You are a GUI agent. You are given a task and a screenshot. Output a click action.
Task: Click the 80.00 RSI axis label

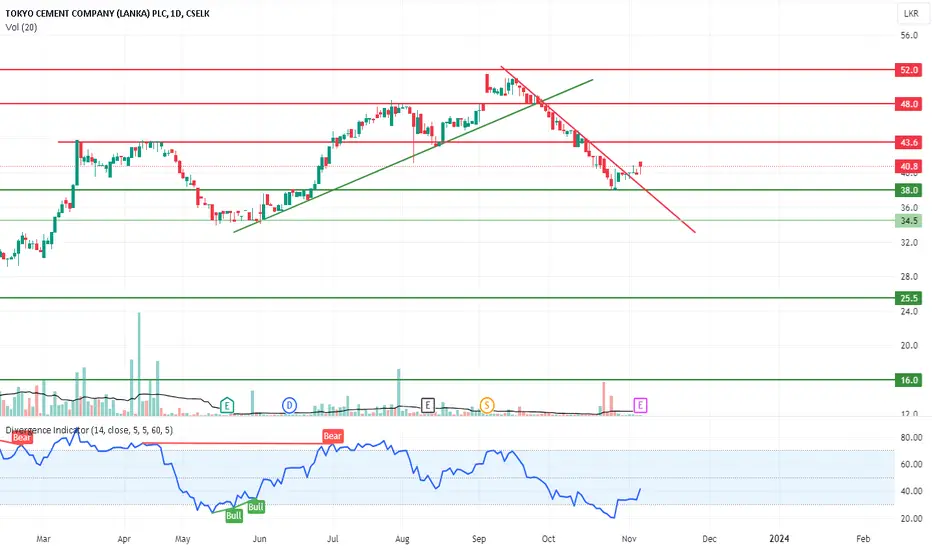[x=911, y=438]
